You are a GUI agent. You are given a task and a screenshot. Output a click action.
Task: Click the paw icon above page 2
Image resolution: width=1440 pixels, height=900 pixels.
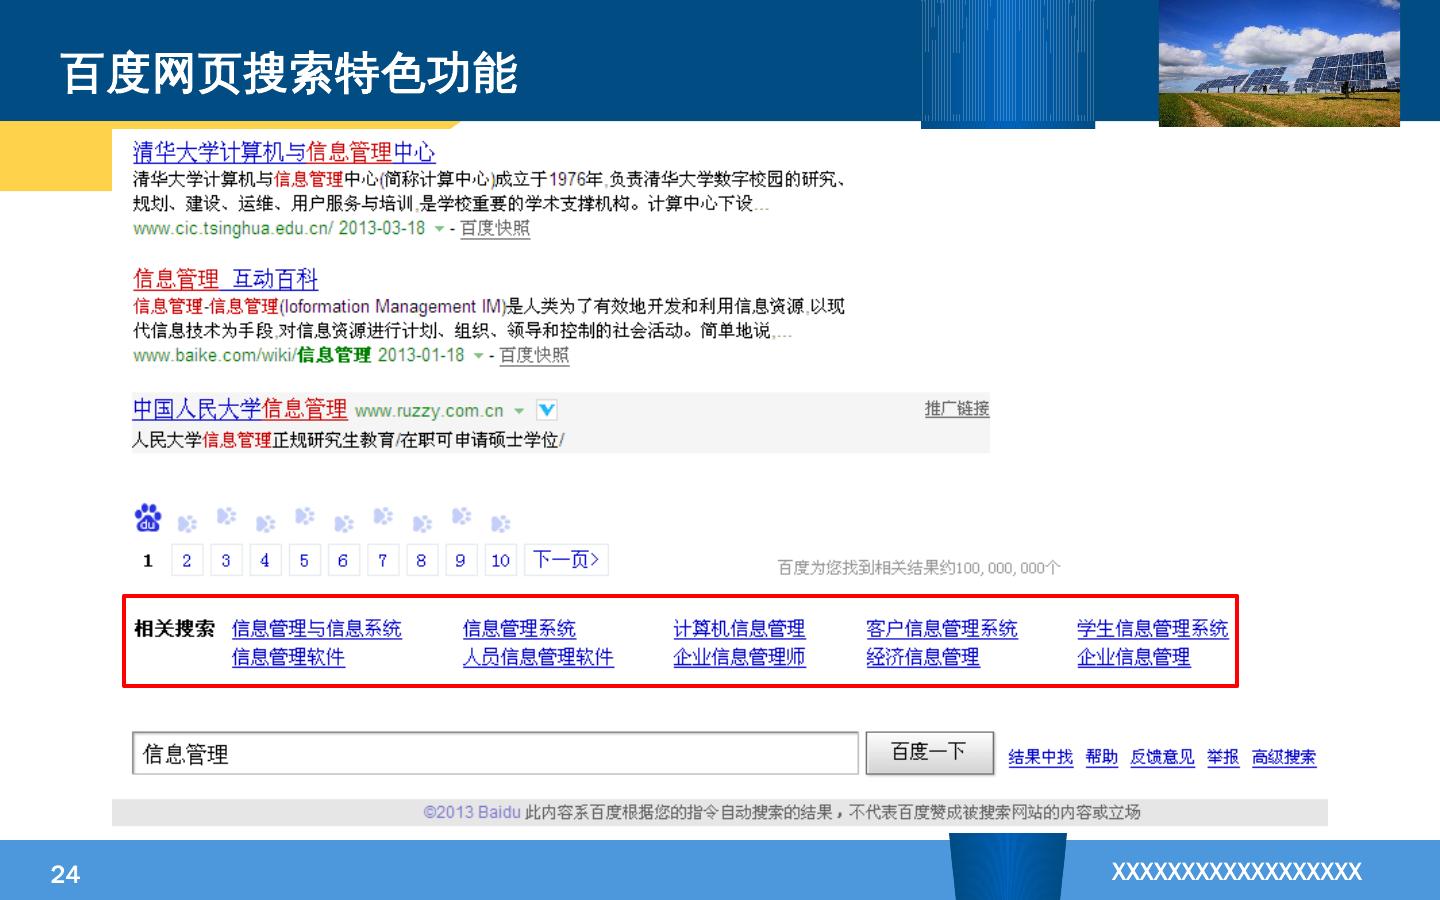(187, 523)
